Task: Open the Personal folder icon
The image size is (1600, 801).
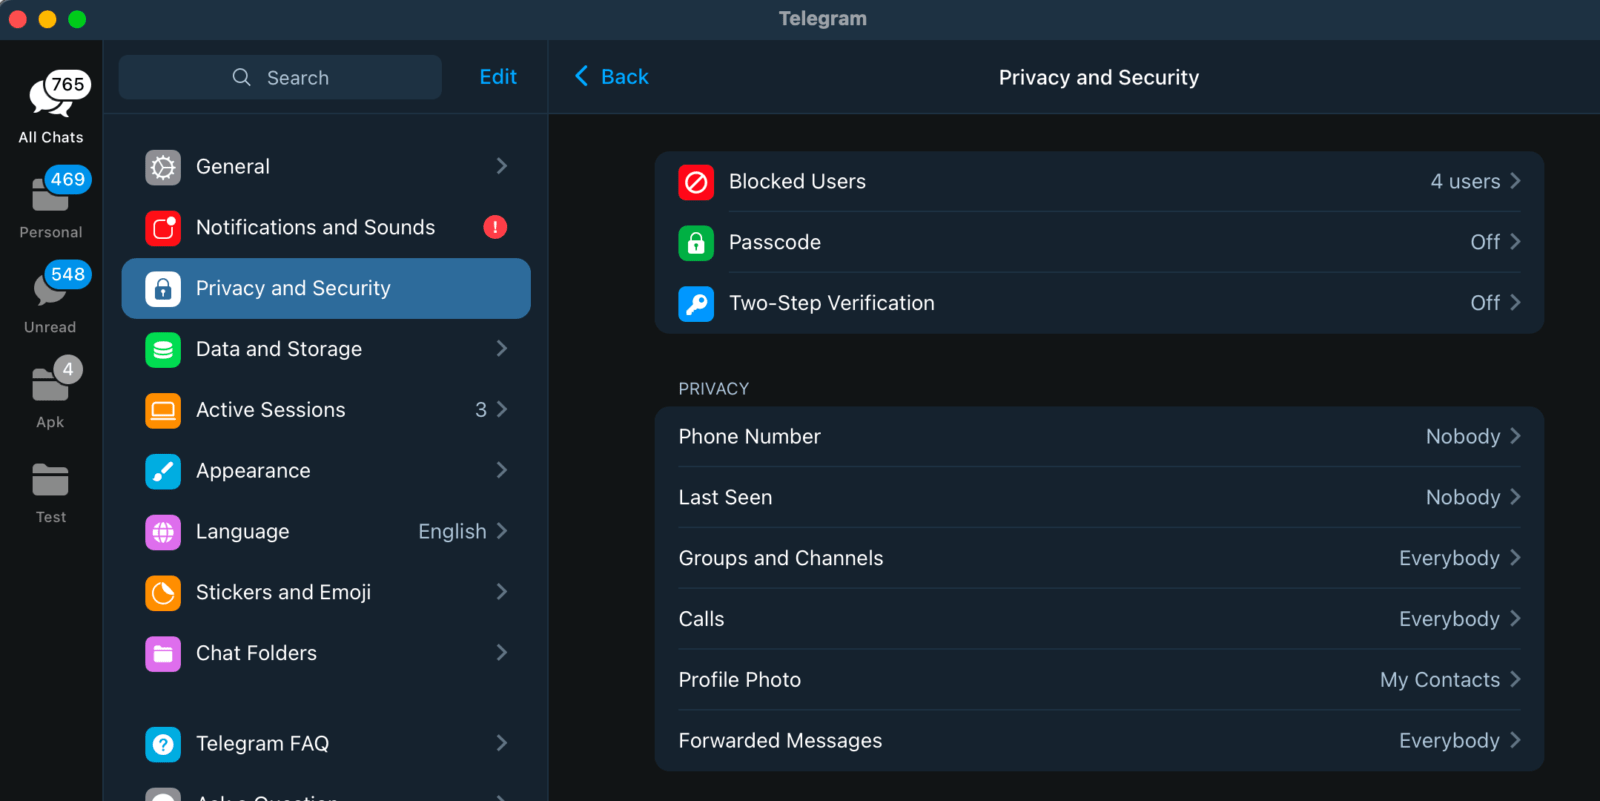Action: coord(50,193)
